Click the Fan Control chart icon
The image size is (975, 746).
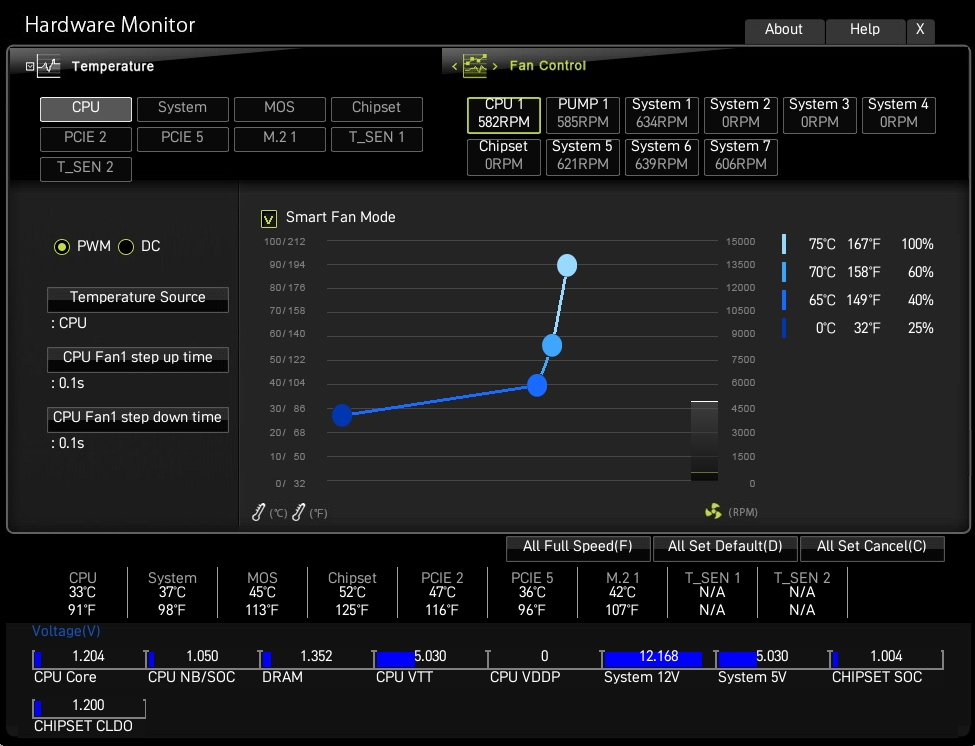click(x=474, y=65)
